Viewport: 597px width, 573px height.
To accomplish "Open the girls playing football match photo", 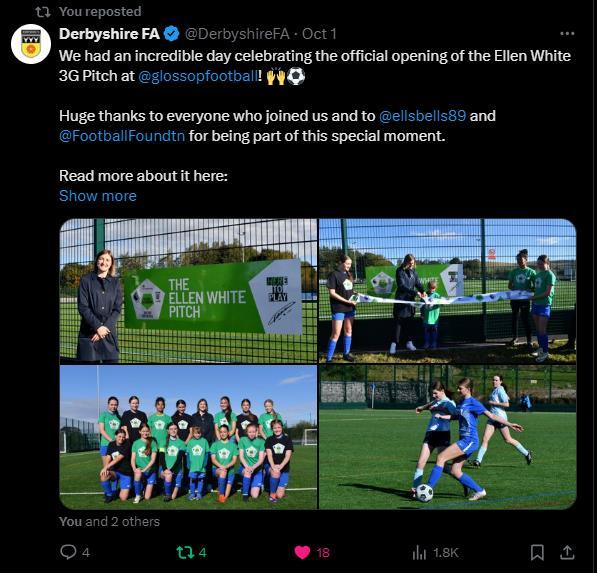I will (447, 437).
